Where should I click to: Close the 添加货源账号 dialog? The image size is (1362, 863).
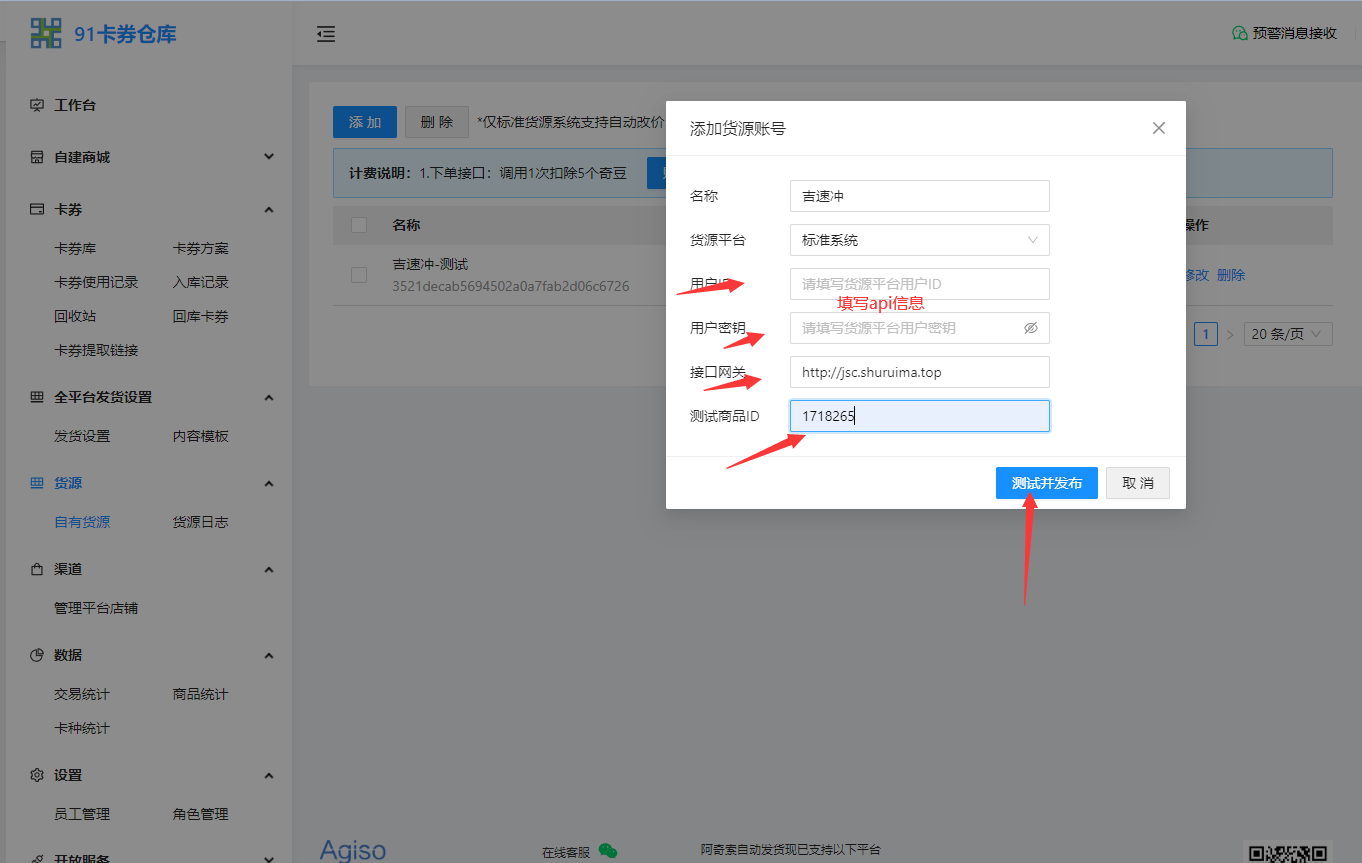(1159, 128)
